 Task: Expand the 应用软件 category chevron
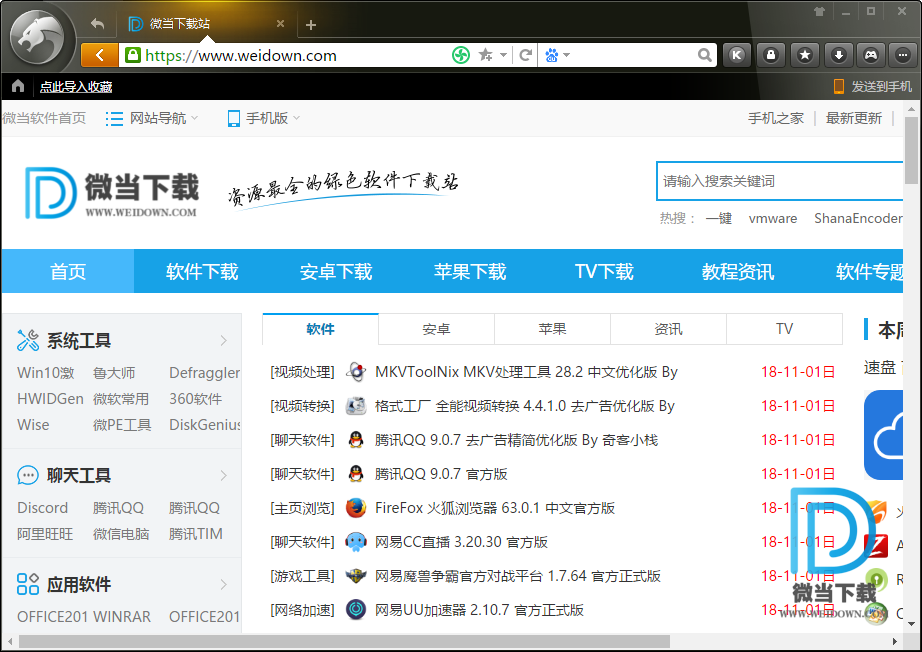tap(223, 584)
